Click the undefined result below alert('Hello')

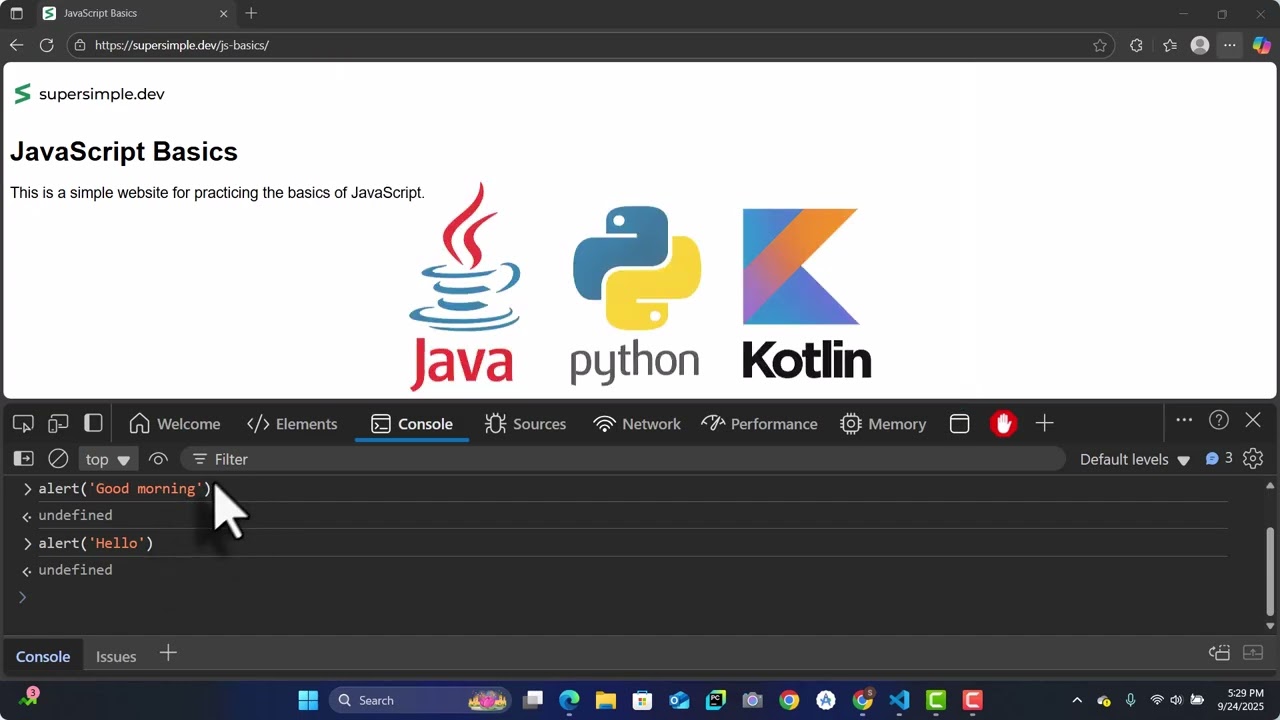coord(75,570)
